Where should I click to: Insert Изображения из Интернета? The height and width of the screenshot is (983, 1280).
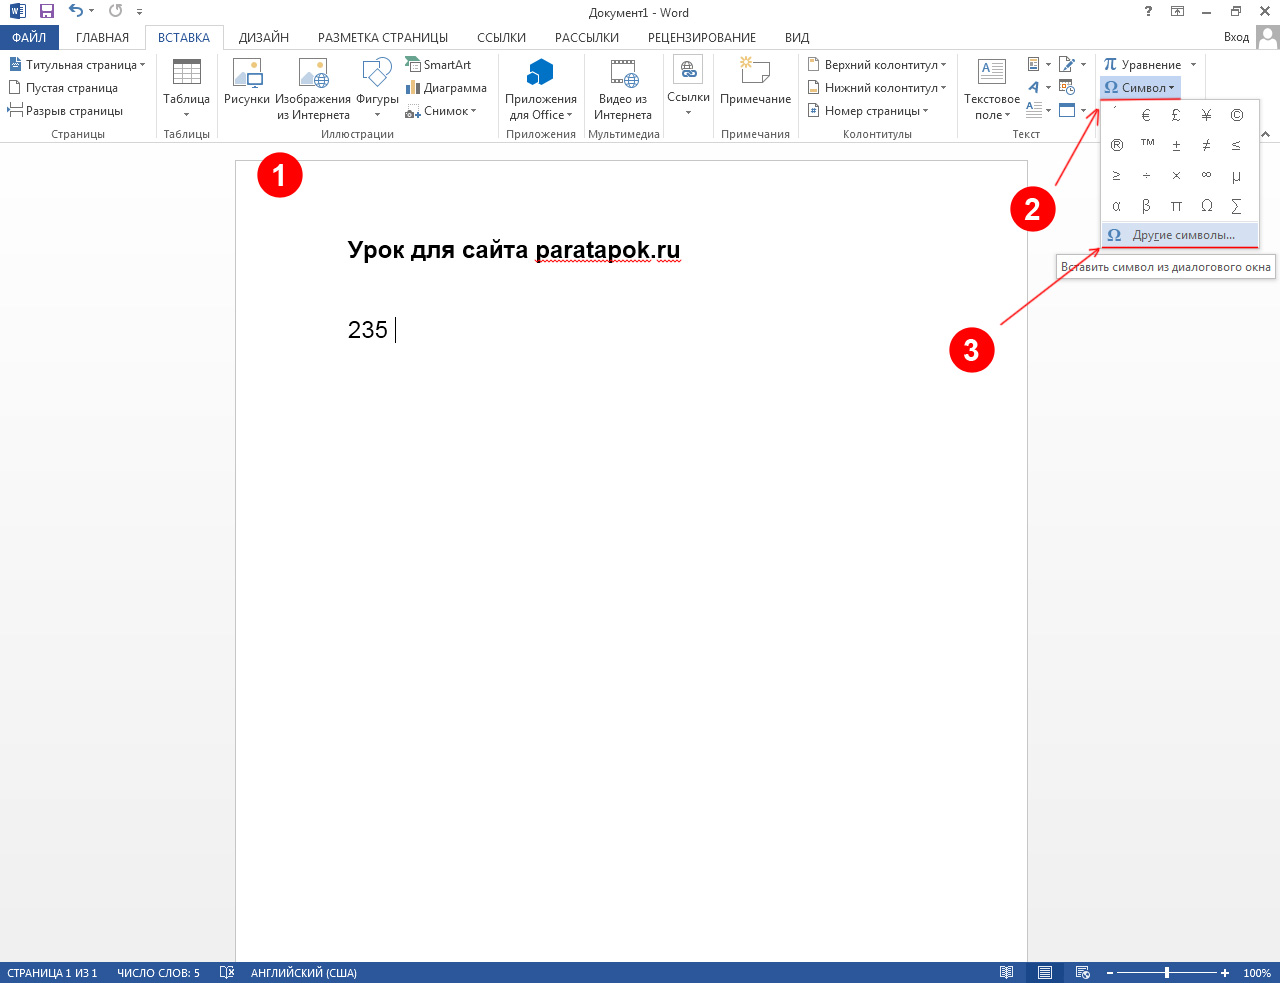[313, 88]
